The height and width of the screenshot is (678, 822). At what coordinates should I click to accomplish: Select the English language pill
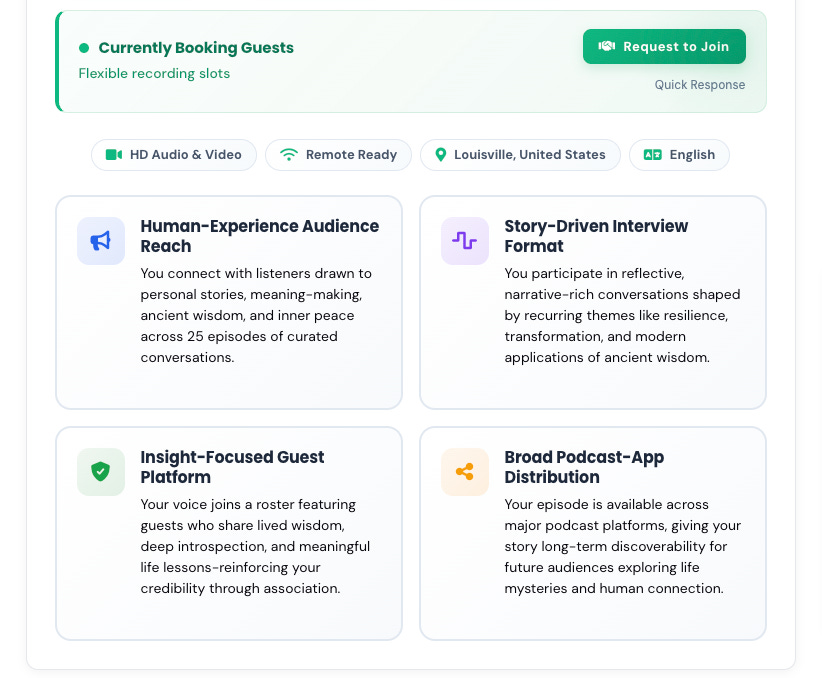pyautogui.click(x=679, y=155)
